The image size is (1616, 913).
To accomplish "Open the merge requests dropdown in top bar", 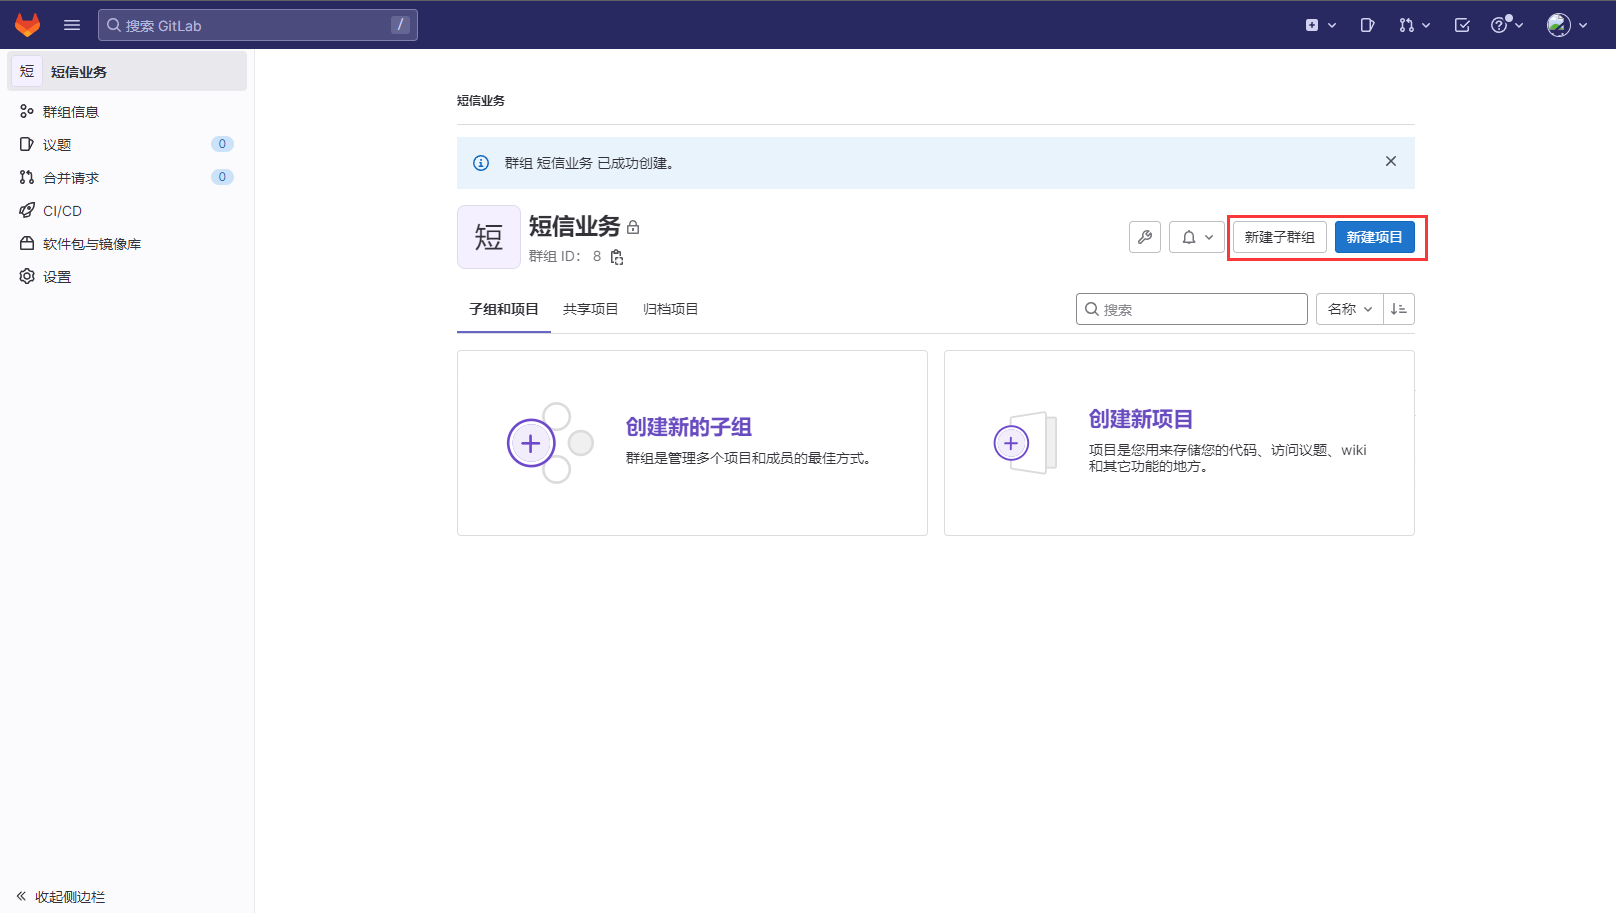I will (1414, 25).
